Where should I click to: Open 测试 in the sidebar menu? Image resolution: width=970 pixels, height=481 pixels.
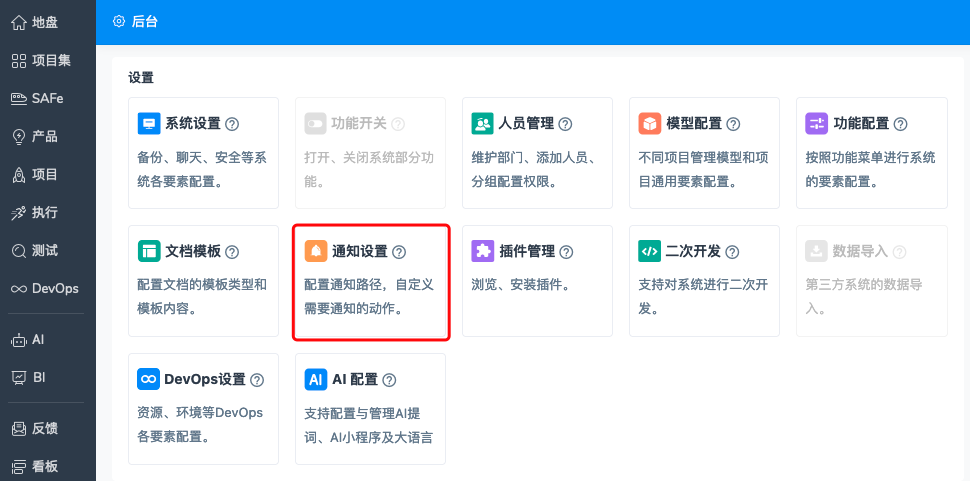click(47, 250)
